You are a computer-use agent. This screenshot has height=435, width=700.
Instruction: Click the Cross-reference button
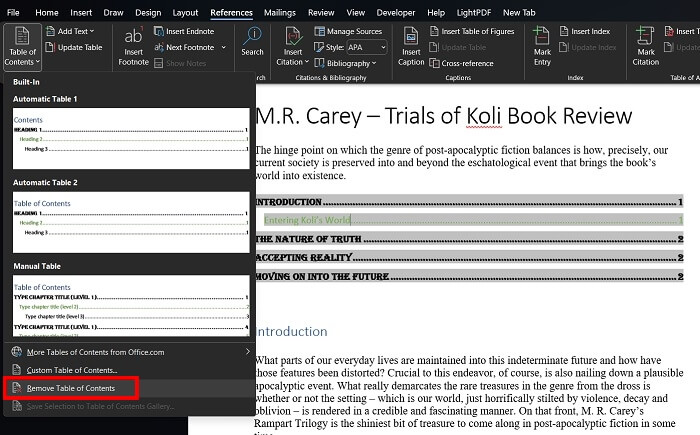(468, 62)
